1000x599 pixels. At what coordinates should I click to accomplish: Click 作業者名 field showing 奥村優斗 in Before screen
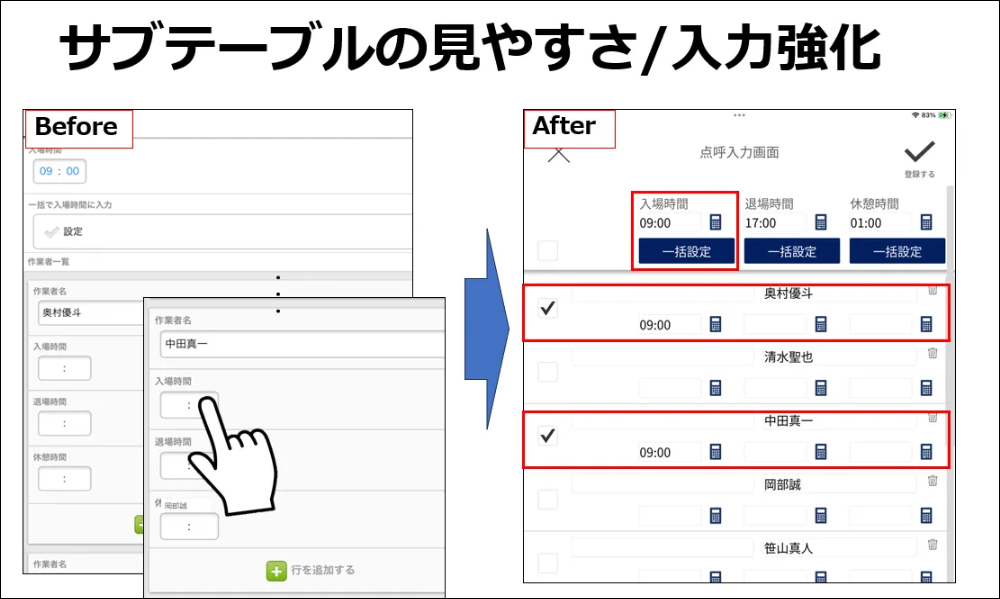pos(90,313)
